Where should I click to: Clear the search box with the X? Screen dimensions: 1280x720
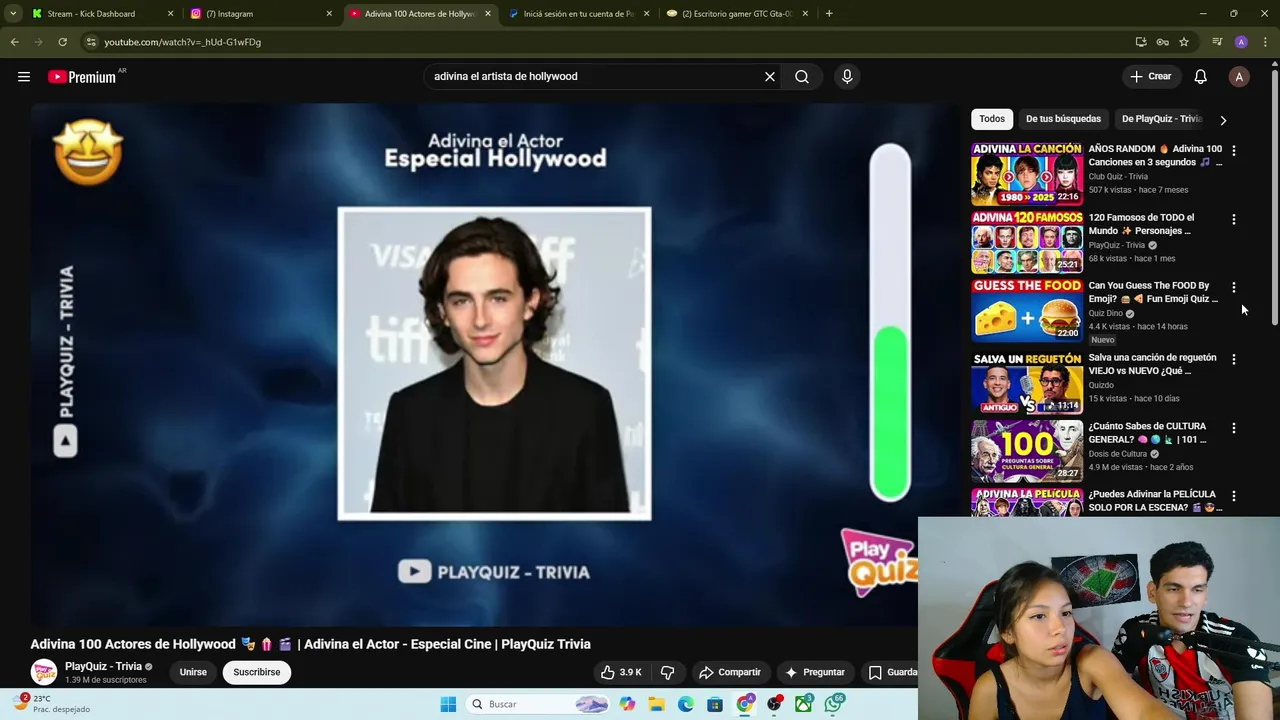click(x=770, y=76)
